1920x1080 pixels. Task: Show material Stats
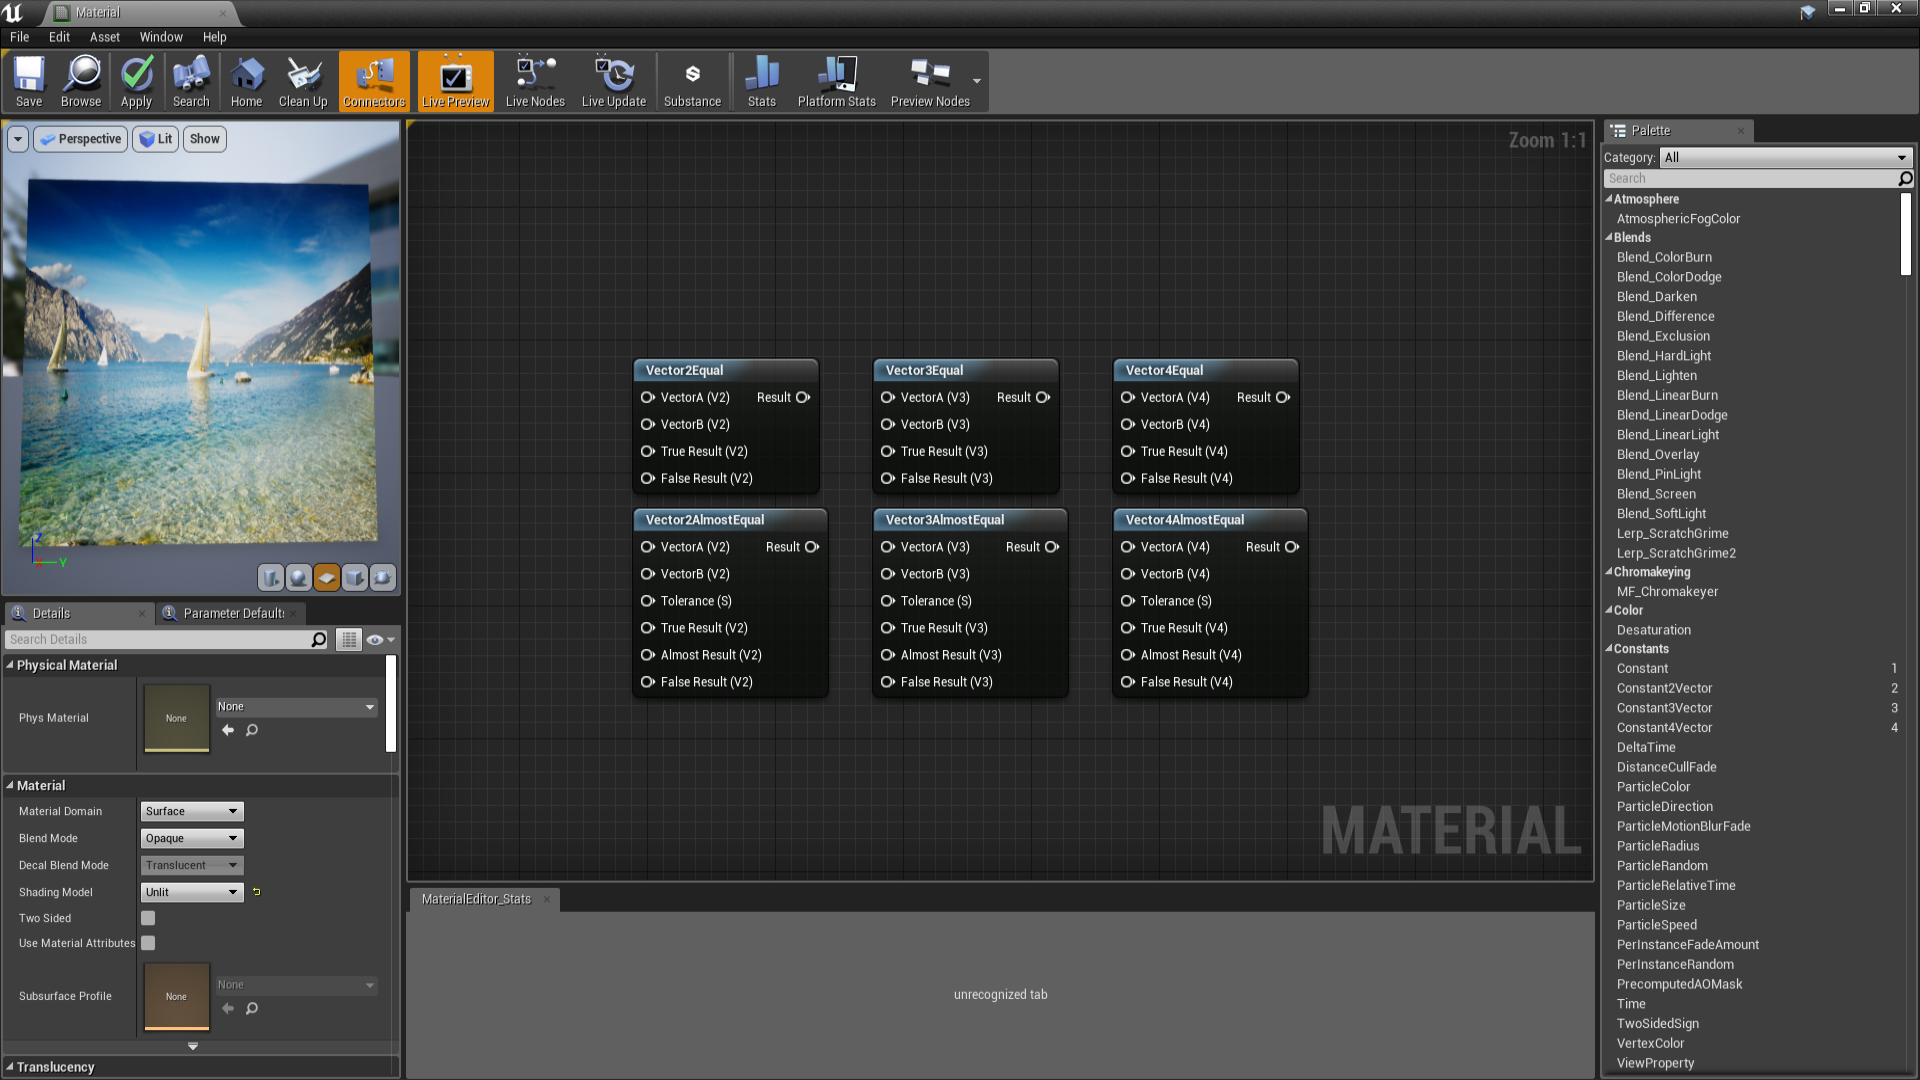761,80
